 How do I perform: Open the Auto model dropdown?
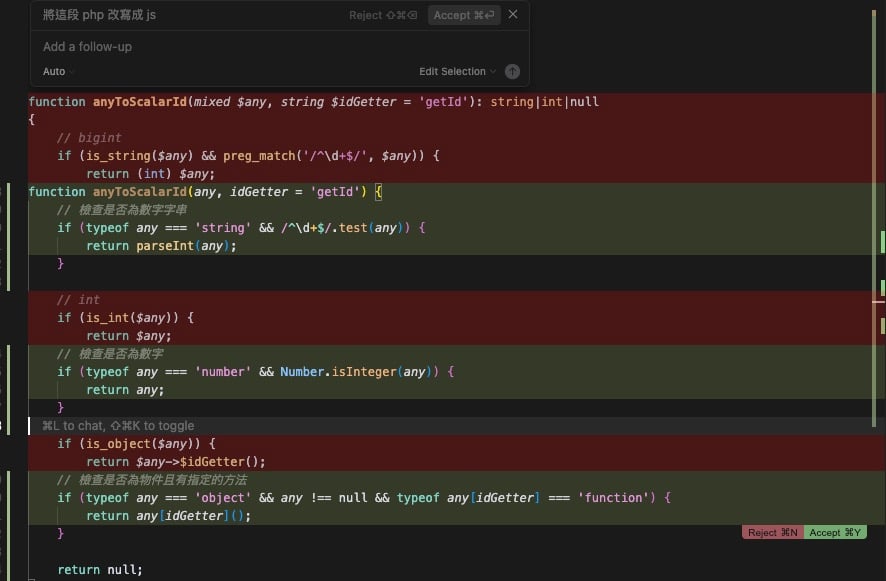tap(58, 71)
